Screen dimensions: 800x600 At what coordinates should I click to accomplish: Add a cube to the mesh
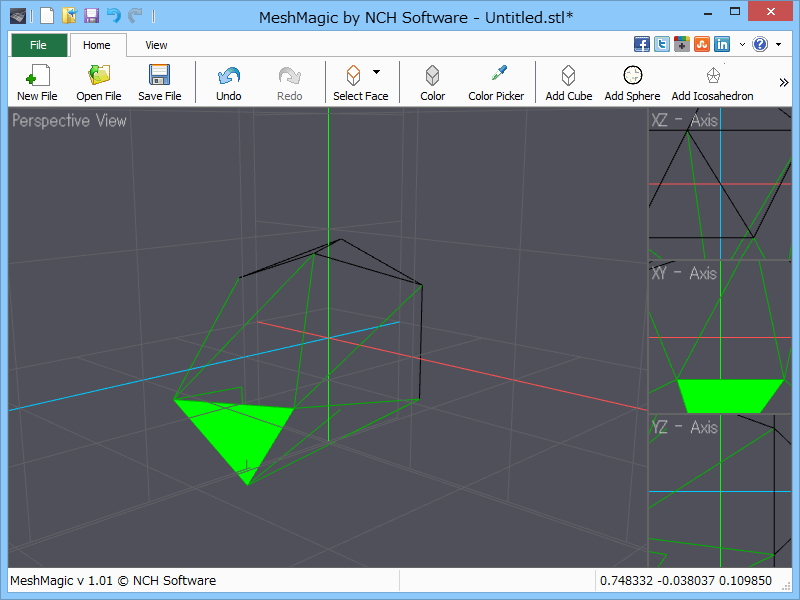click(x=568, y=82)
